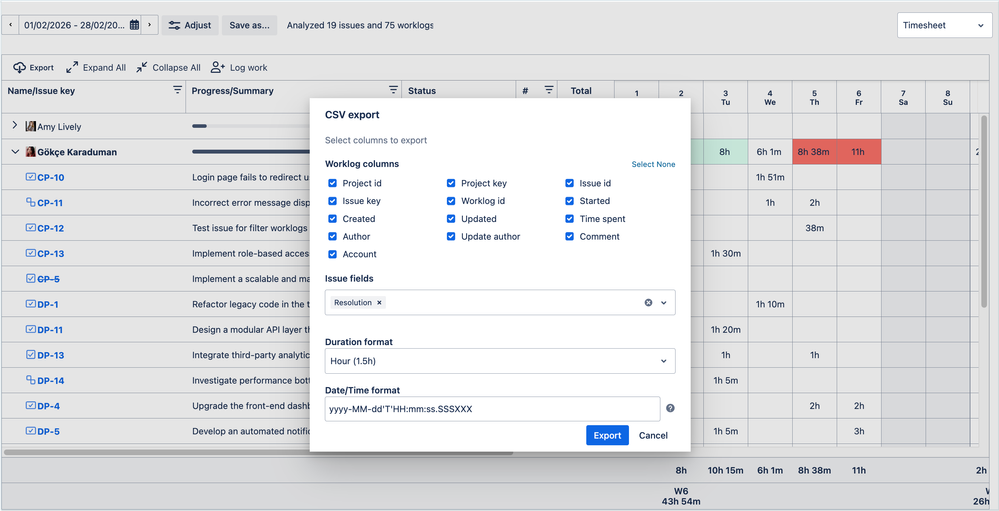Click the CP-13 task type icon
999x511 pixels.
(30, 253)
